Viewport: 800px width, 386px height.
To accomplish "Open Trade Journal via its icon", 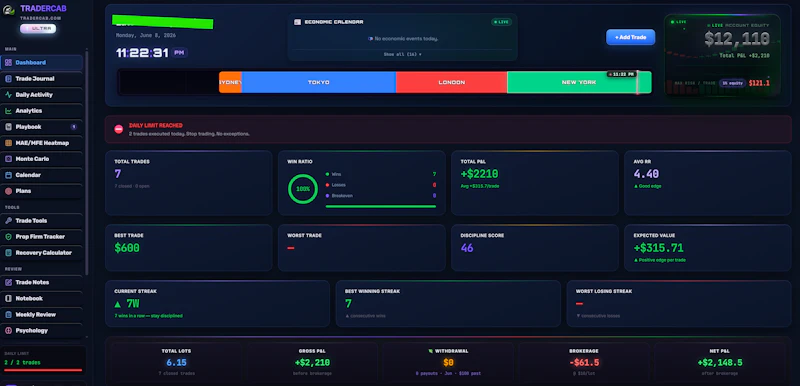I will (x=8, y=79).
